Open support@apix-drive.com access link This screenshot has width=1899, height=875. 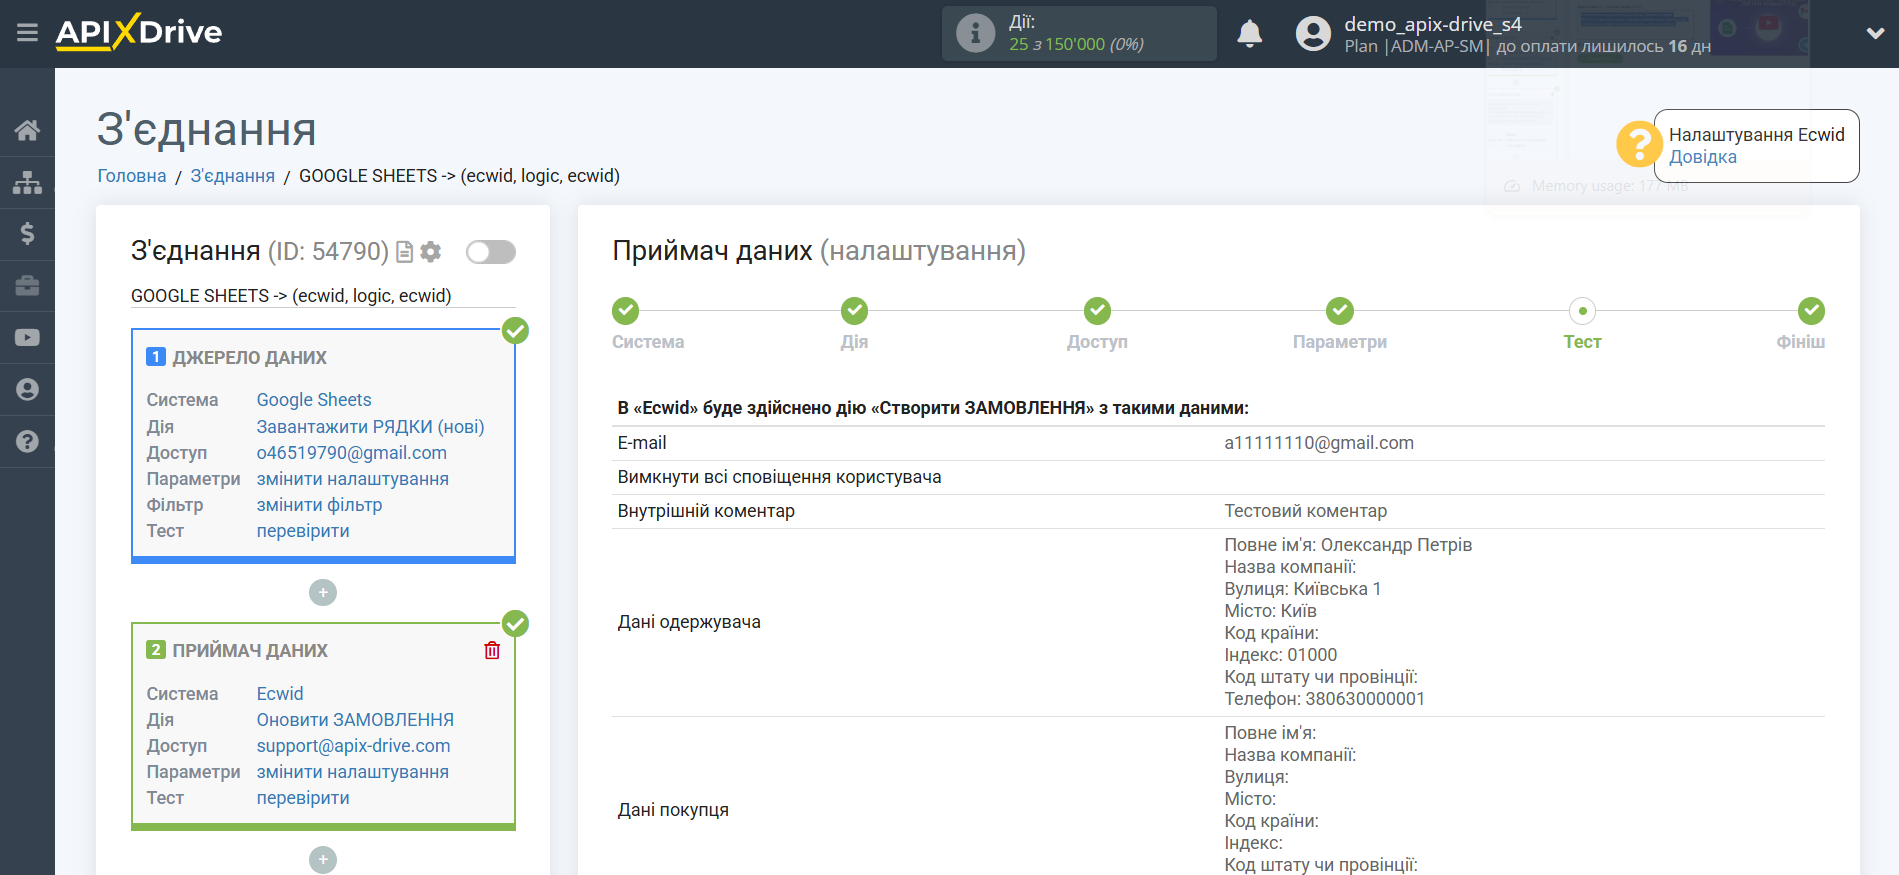pyautogui.click(x=353, y=746)
